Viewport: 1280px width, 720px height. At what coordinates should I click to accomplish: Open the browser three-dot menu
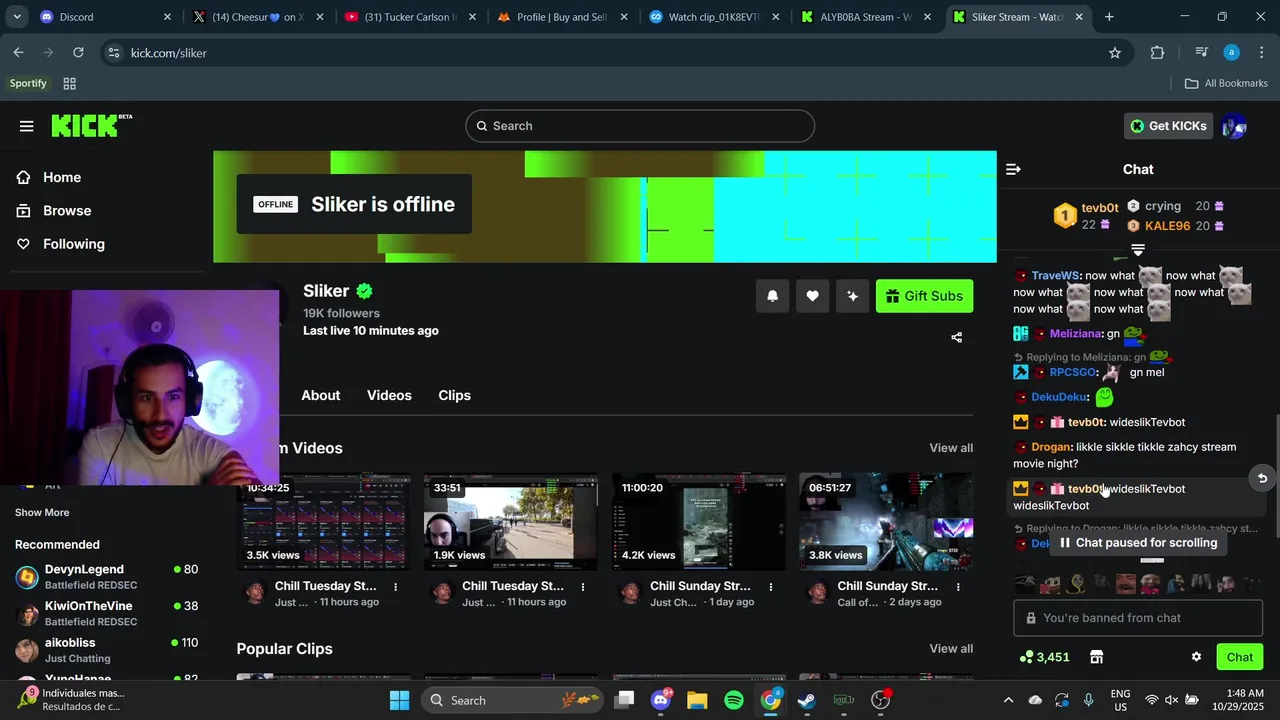point(1261,53)
